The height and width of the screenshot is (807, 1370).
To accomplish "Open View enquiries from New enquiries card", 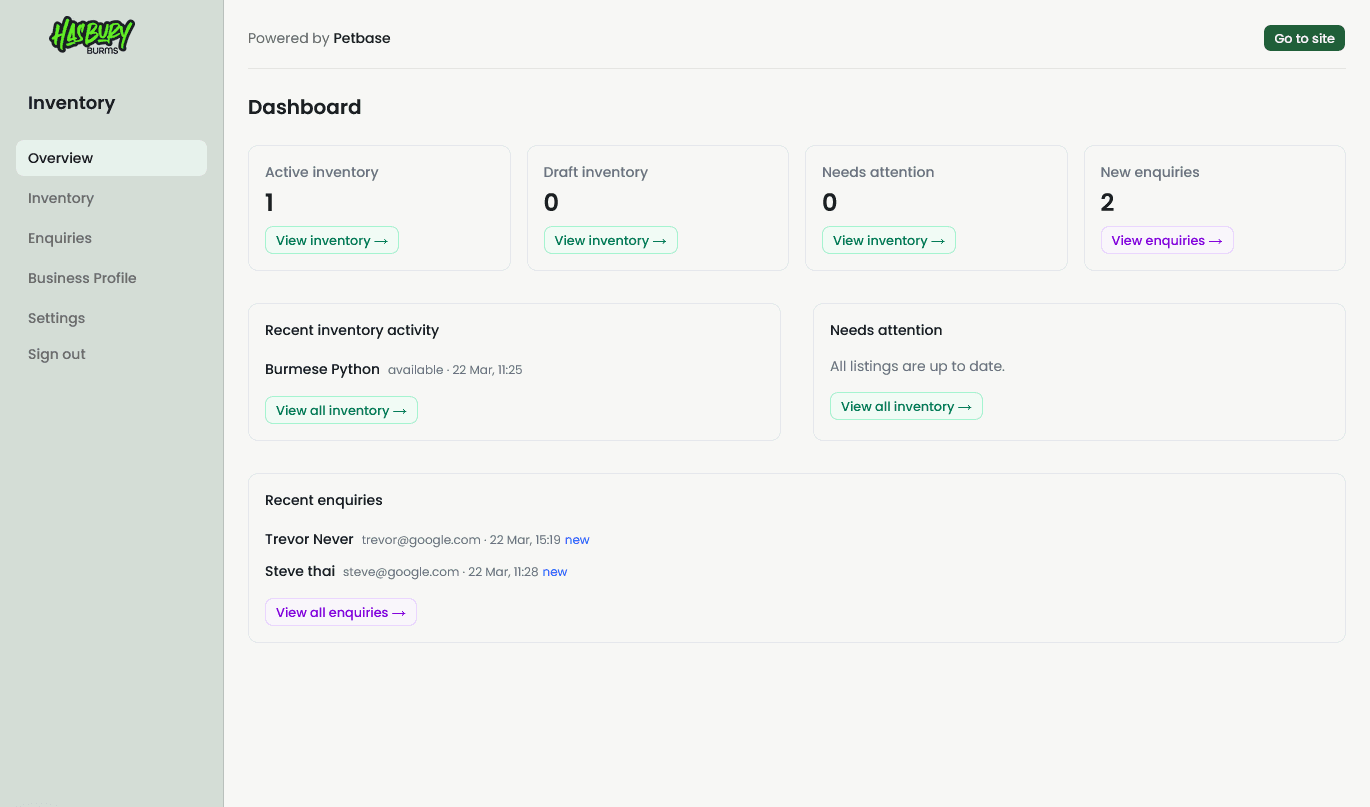I will [x=1166, y=240].
